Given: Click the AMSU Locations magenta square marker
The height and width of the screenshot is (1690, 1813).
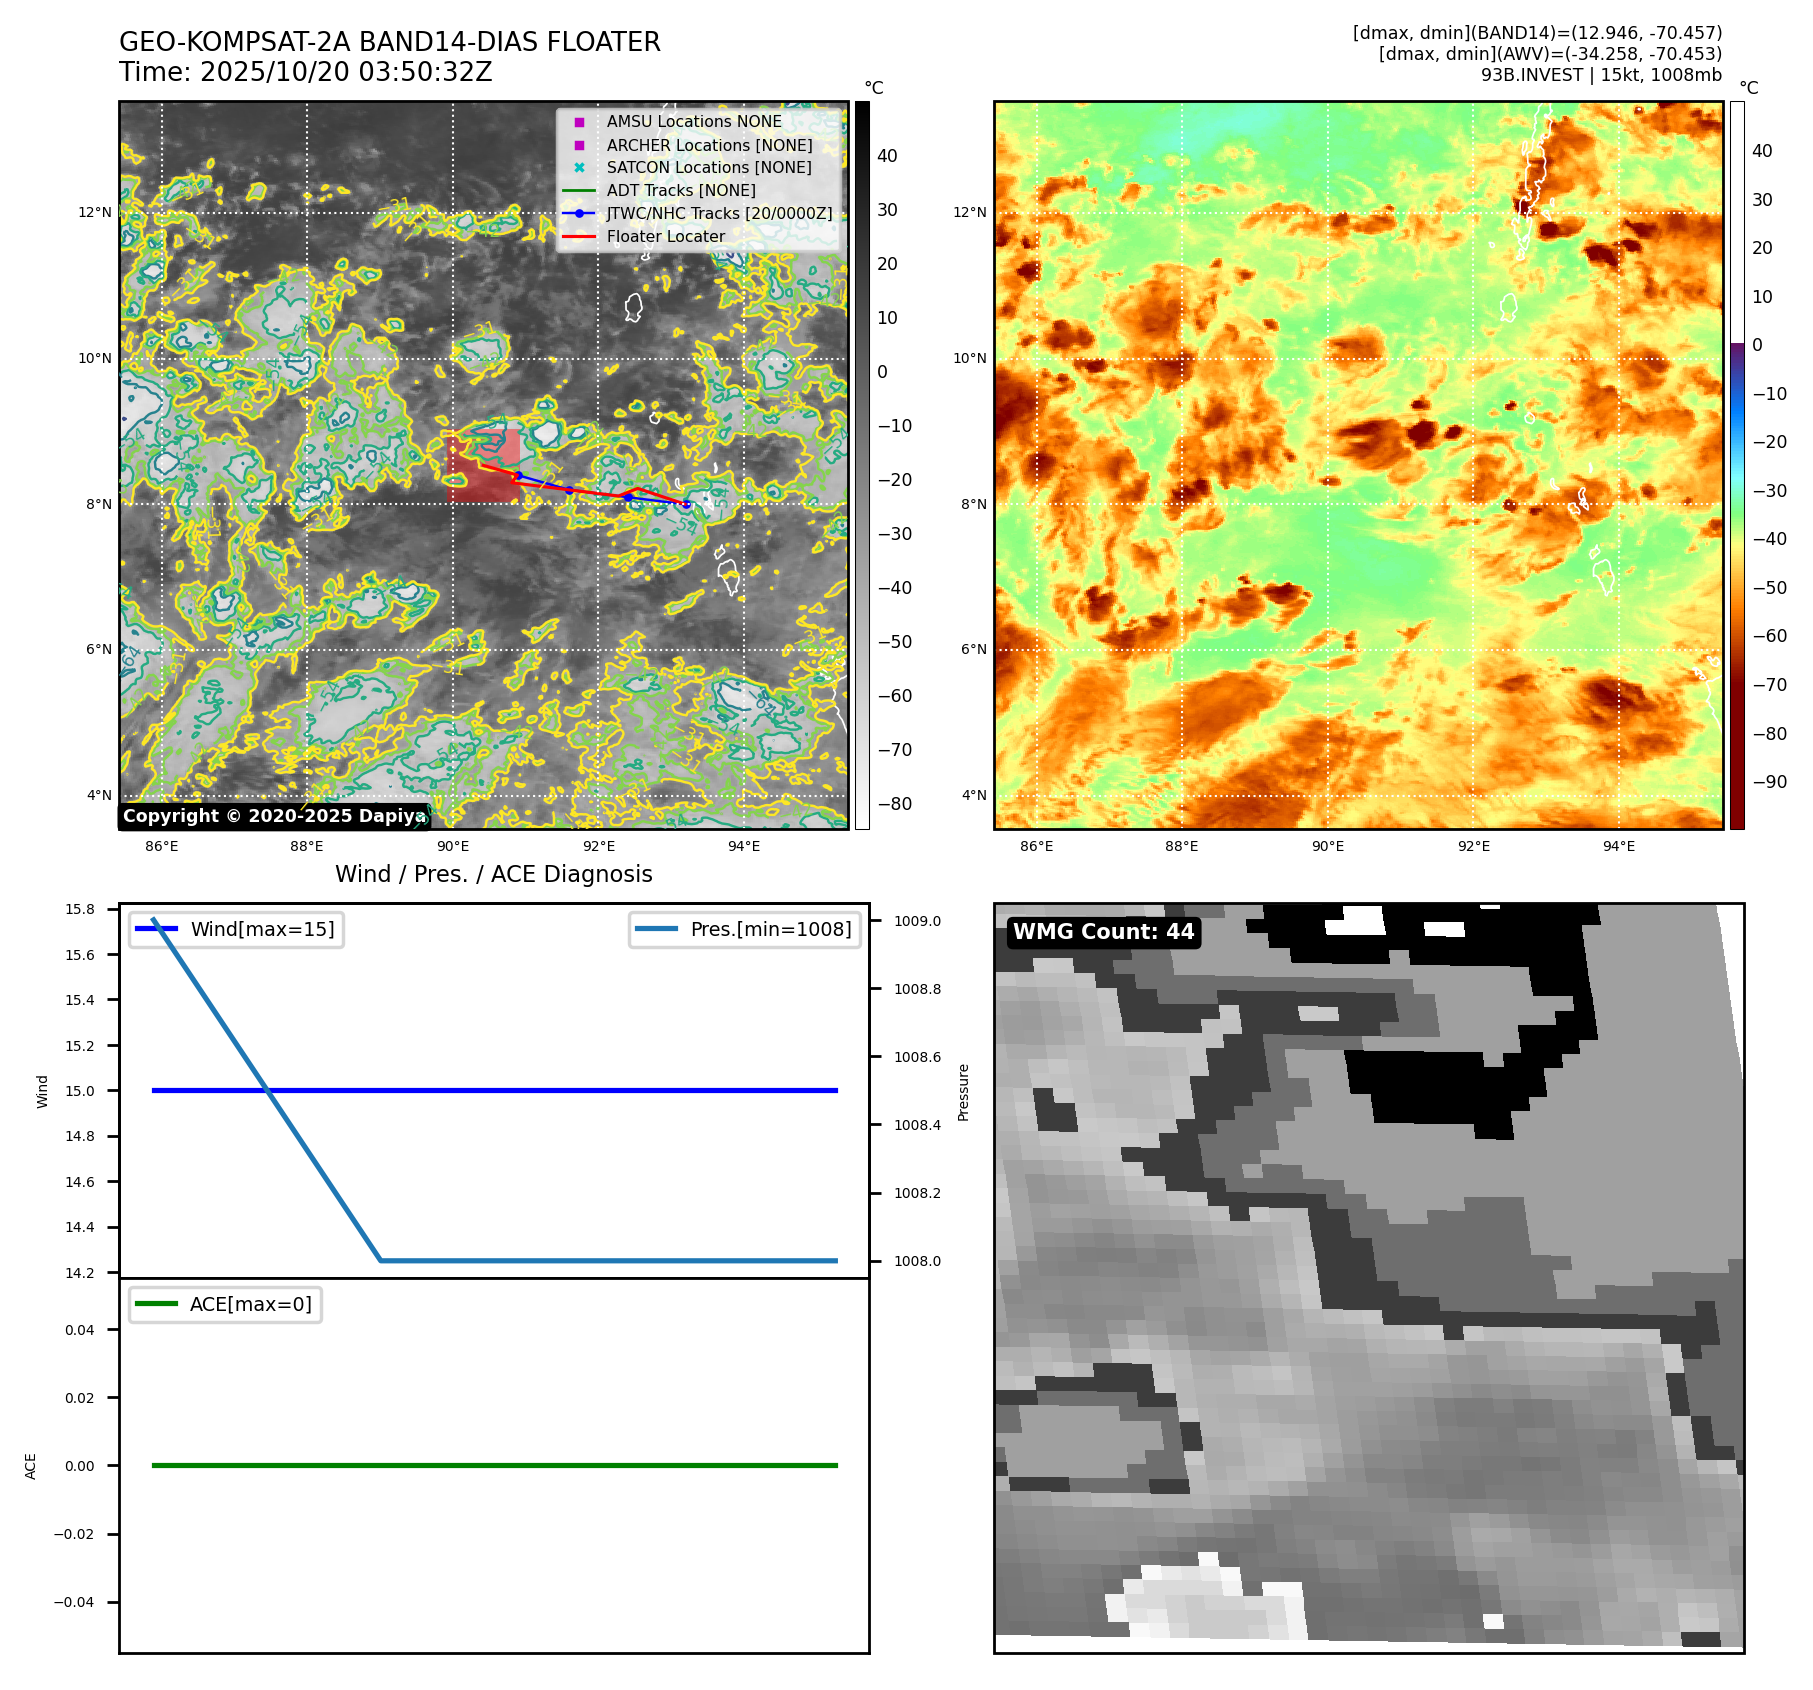Looking at the screenshot, I should point(579,122).
